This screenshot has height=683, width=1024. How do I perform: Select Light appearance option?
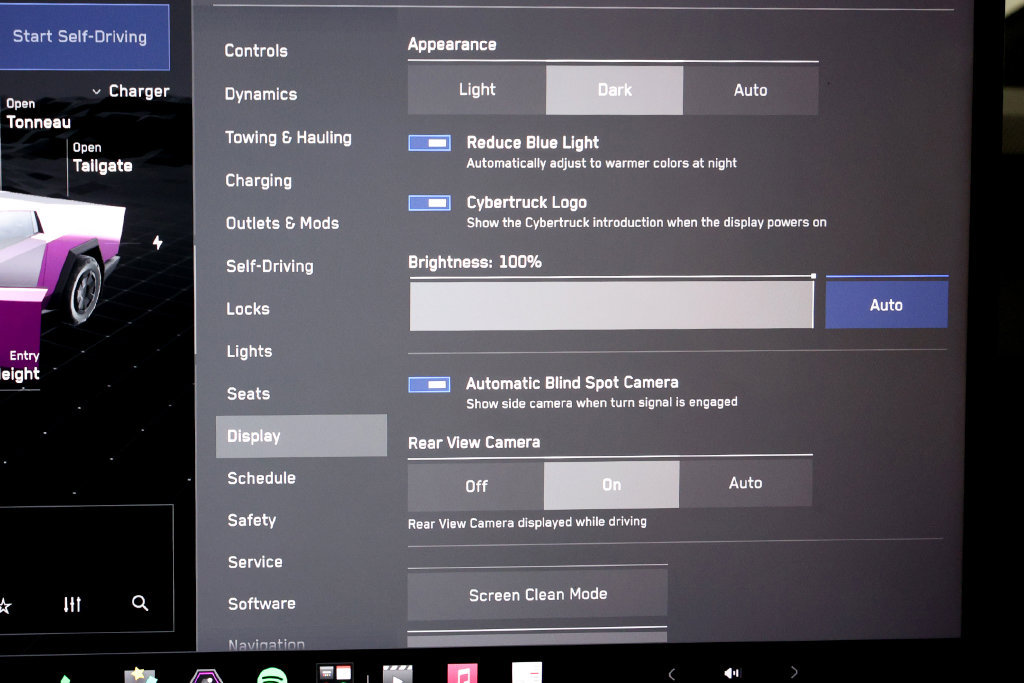(x=477, y=89)
